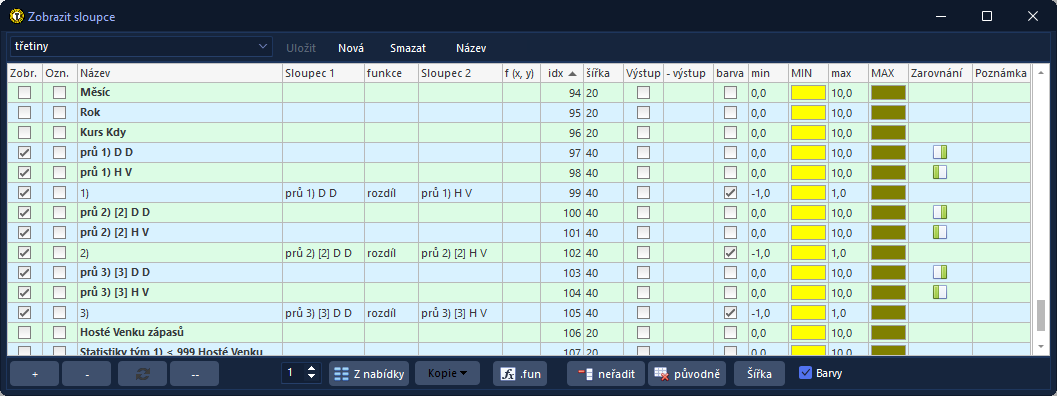Click the původně restore original button

pyautogui.click(x=687, y=373)
